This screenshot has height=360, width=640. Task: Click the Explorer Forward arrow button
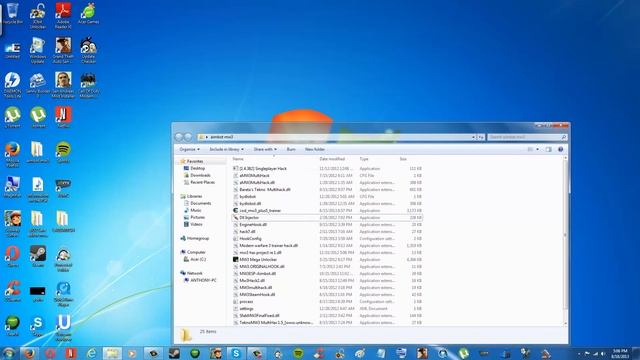coord(188,137)
